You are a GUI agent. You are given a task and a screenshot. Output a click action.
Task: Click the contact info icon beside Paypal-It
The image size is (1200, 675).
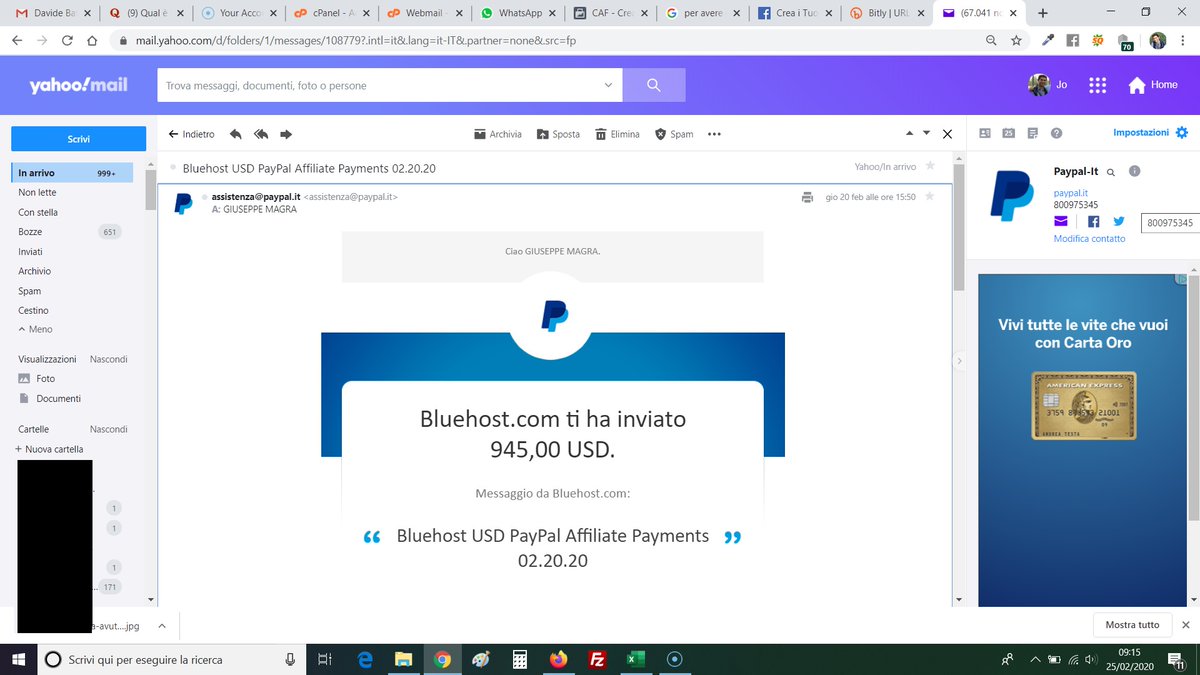coord(1134,171)
